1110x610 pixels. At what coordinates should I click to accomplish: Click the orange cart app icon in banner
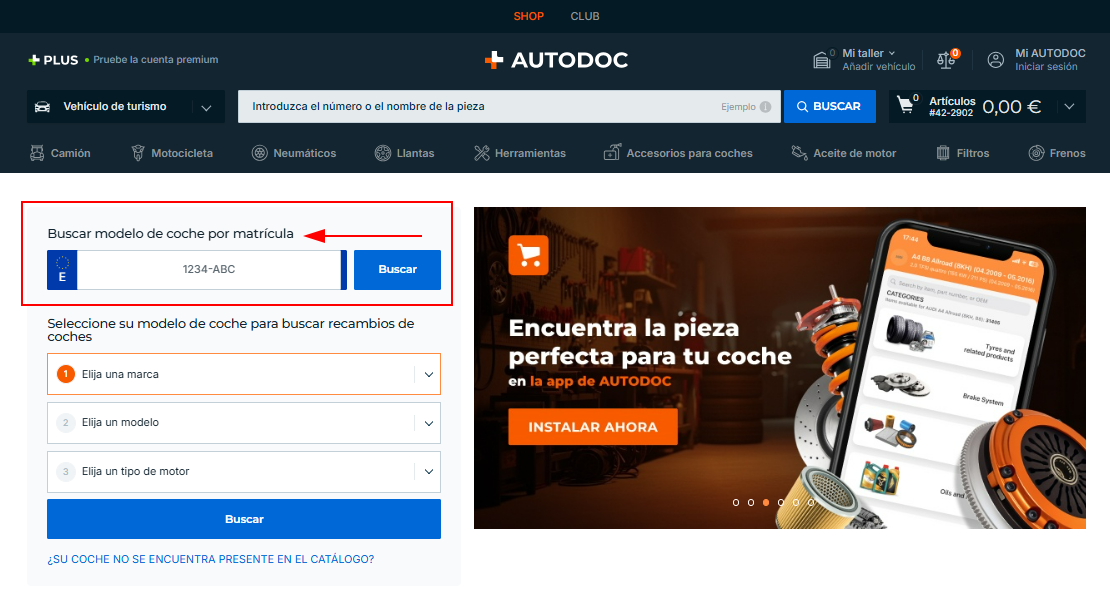528,255
